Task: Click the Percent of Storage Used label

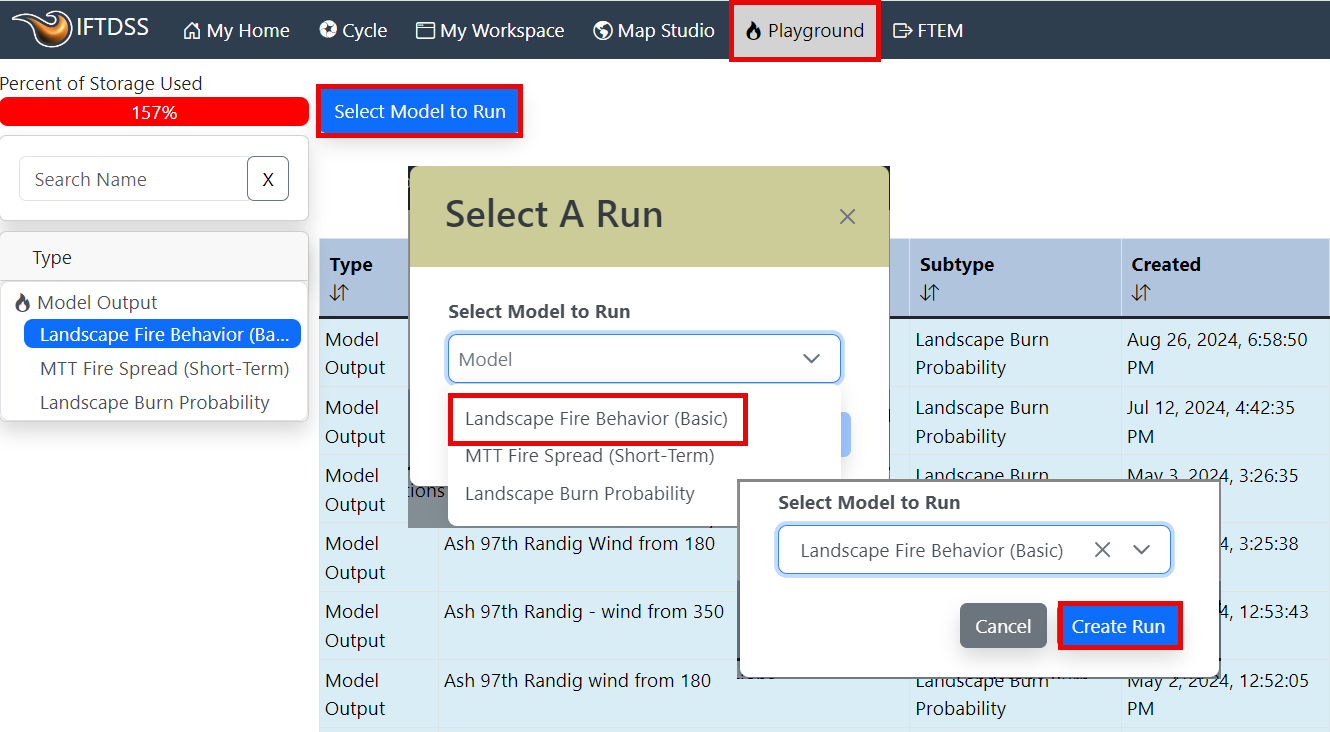Action: point(101,84)
